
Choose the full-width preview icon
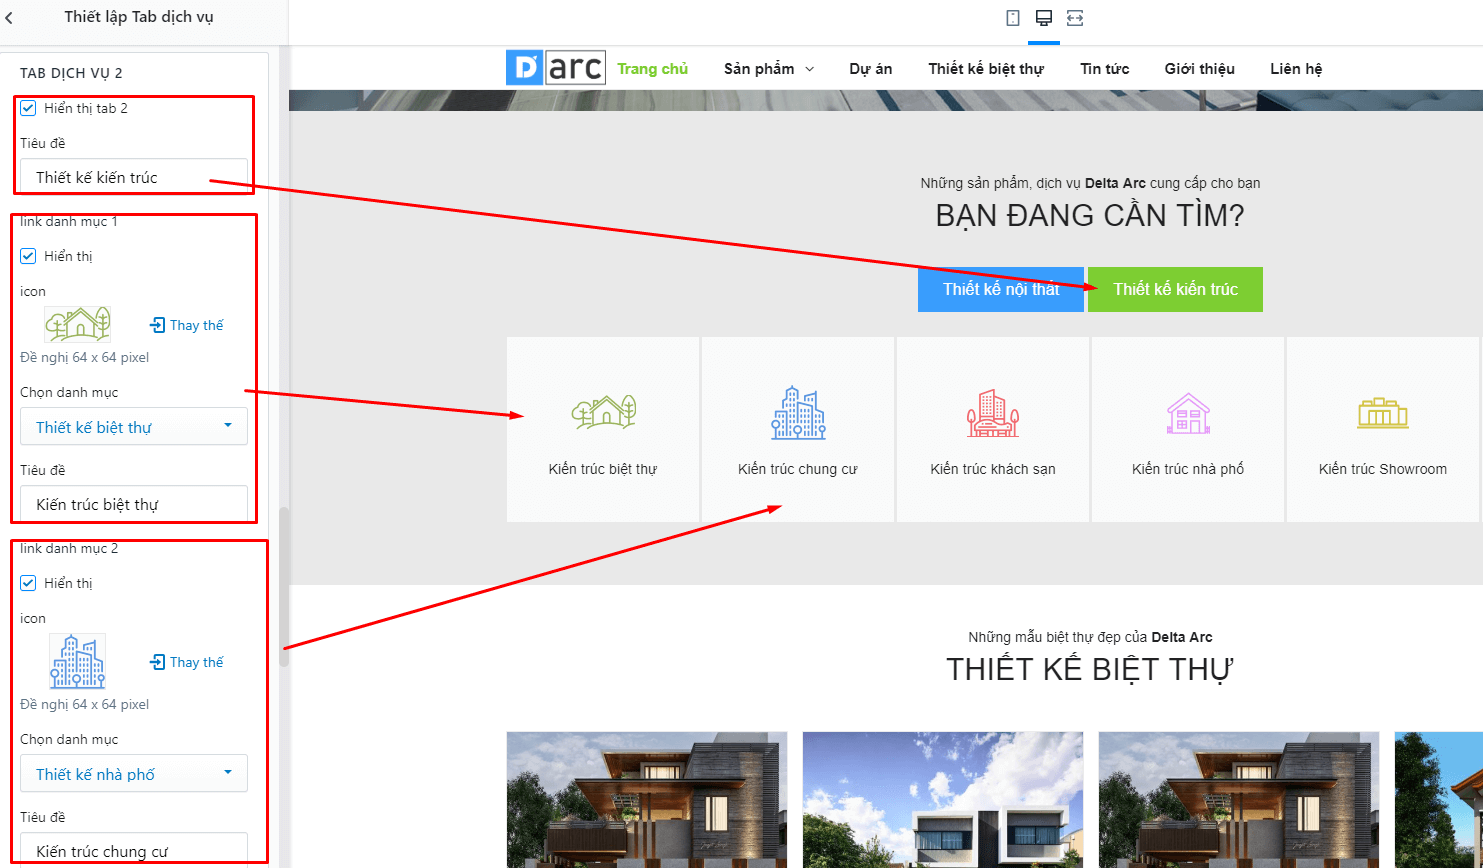[1075, 18]
